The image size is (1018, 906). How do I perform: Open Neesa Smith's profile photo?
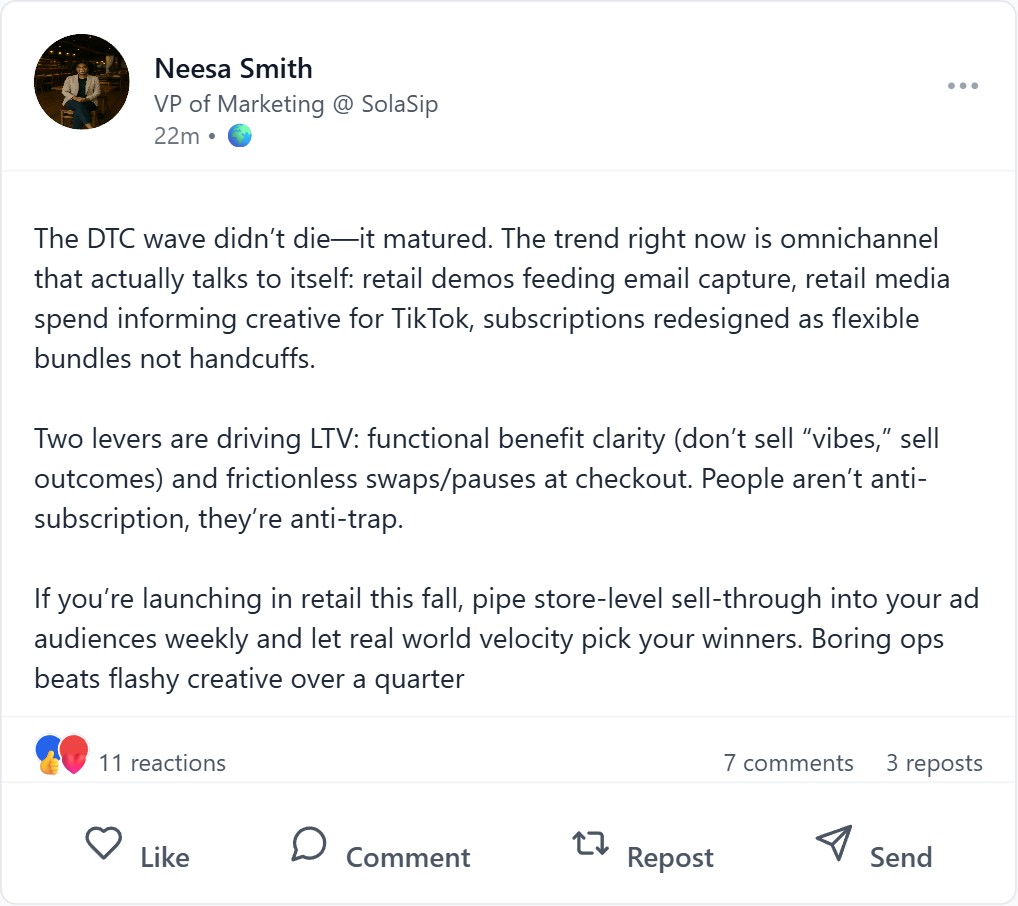(x=82, y=82)
